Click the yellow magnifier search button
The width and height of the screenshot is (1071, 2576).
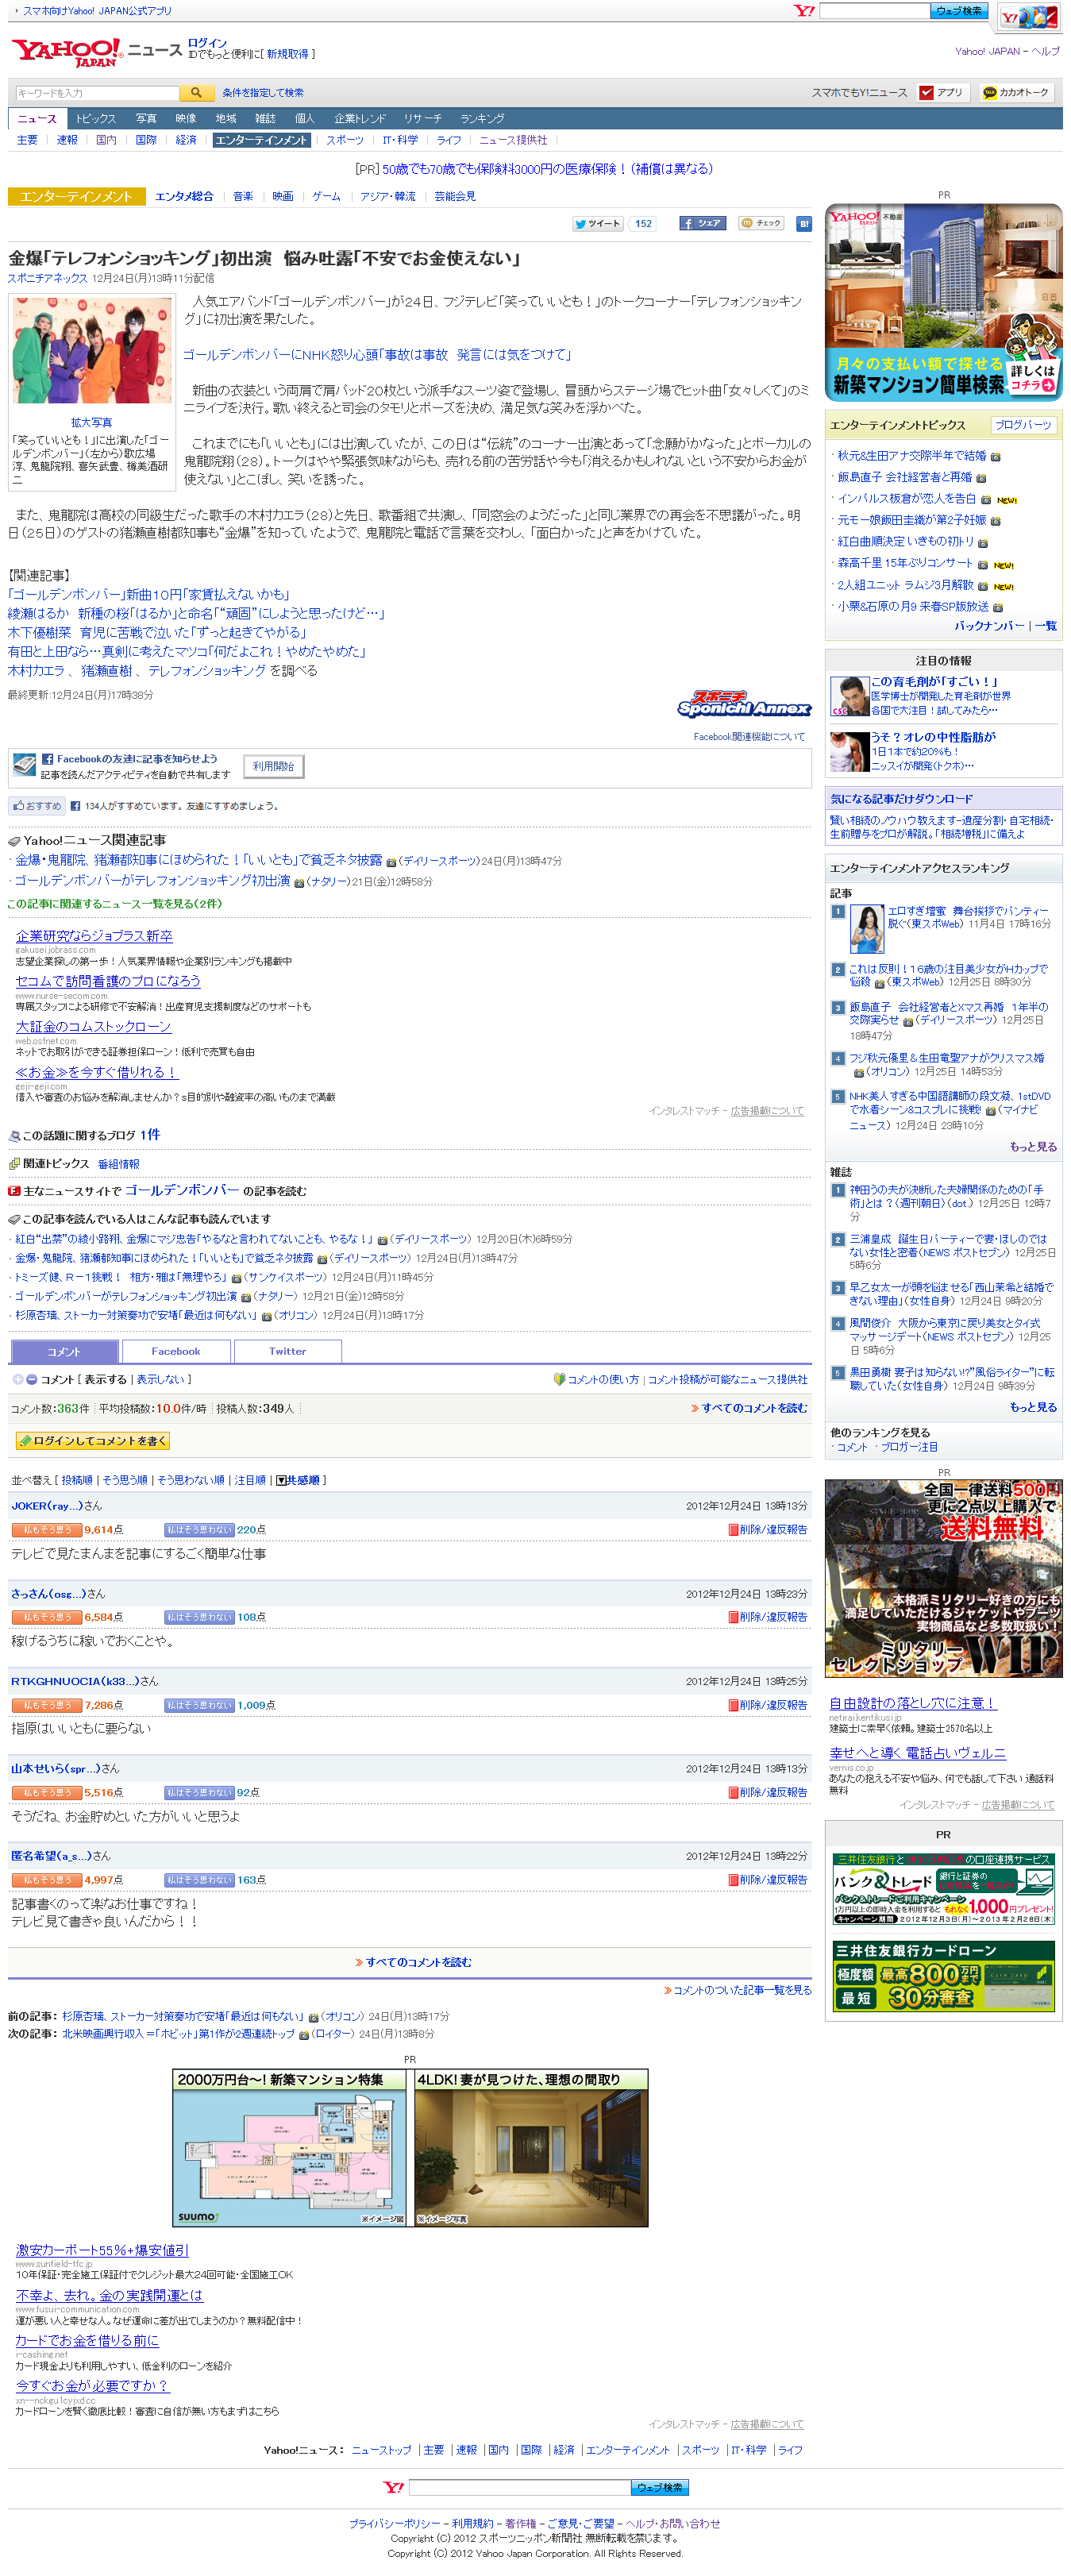point(197,93)
